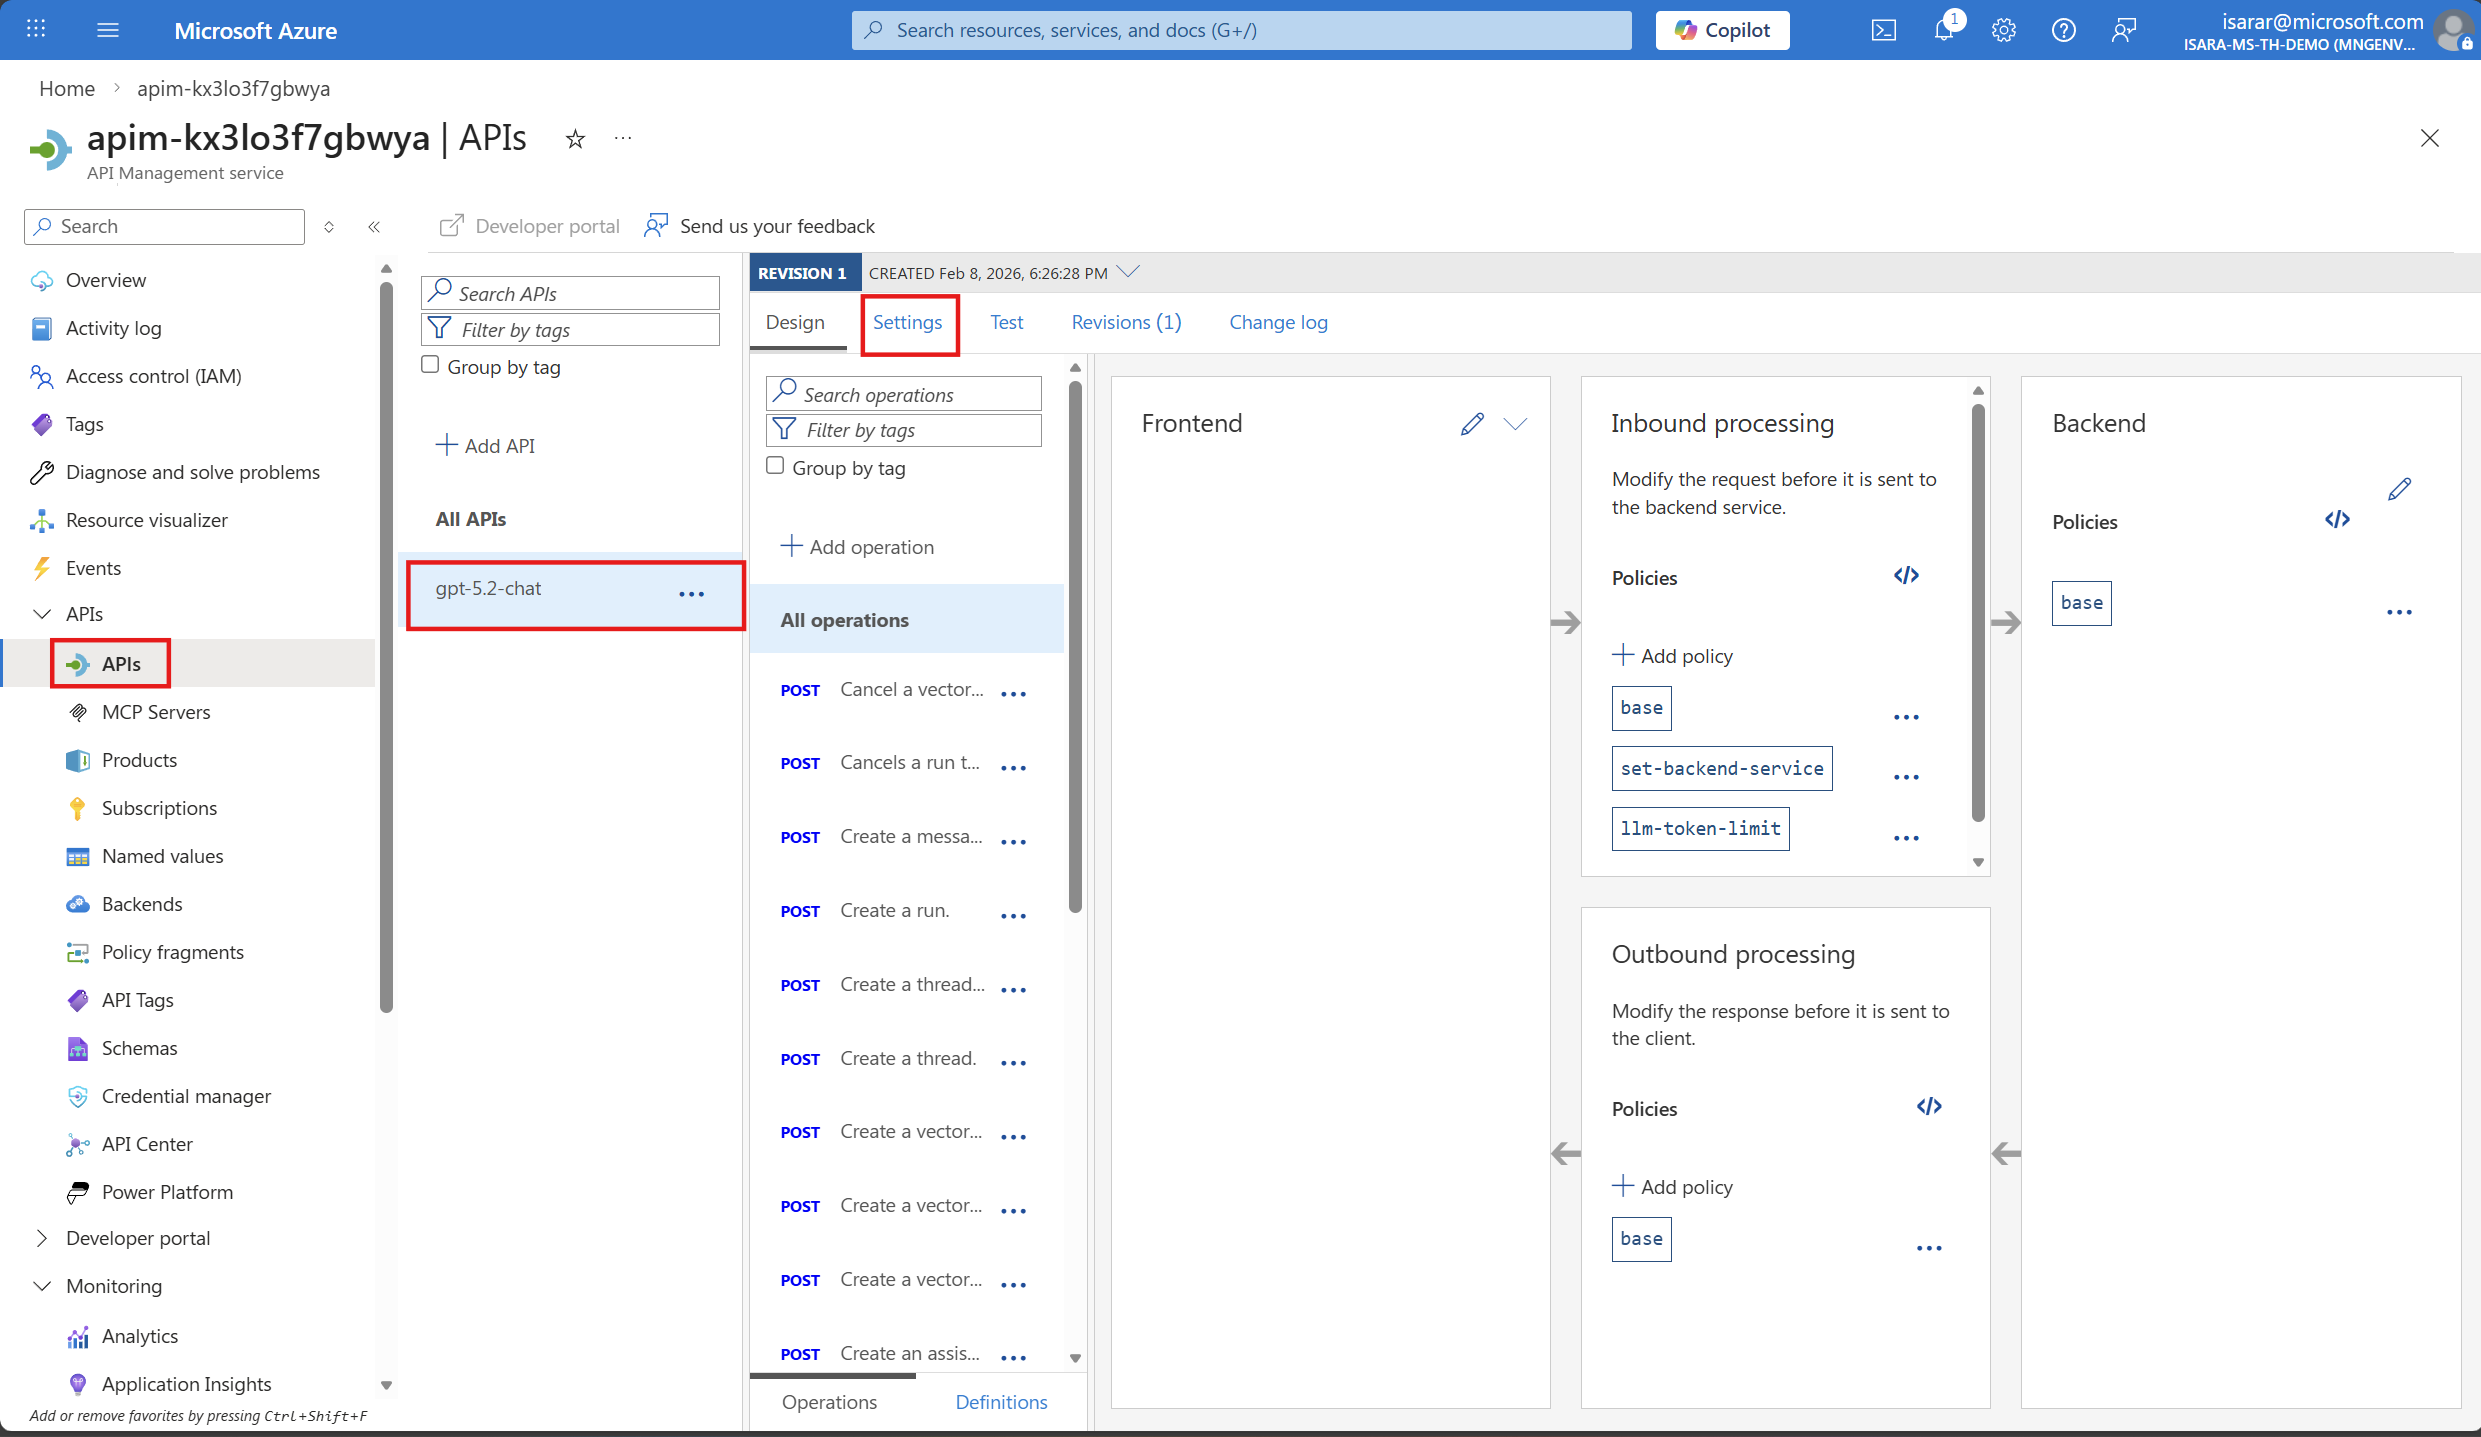Click Send us your feedback

point(760,226)
